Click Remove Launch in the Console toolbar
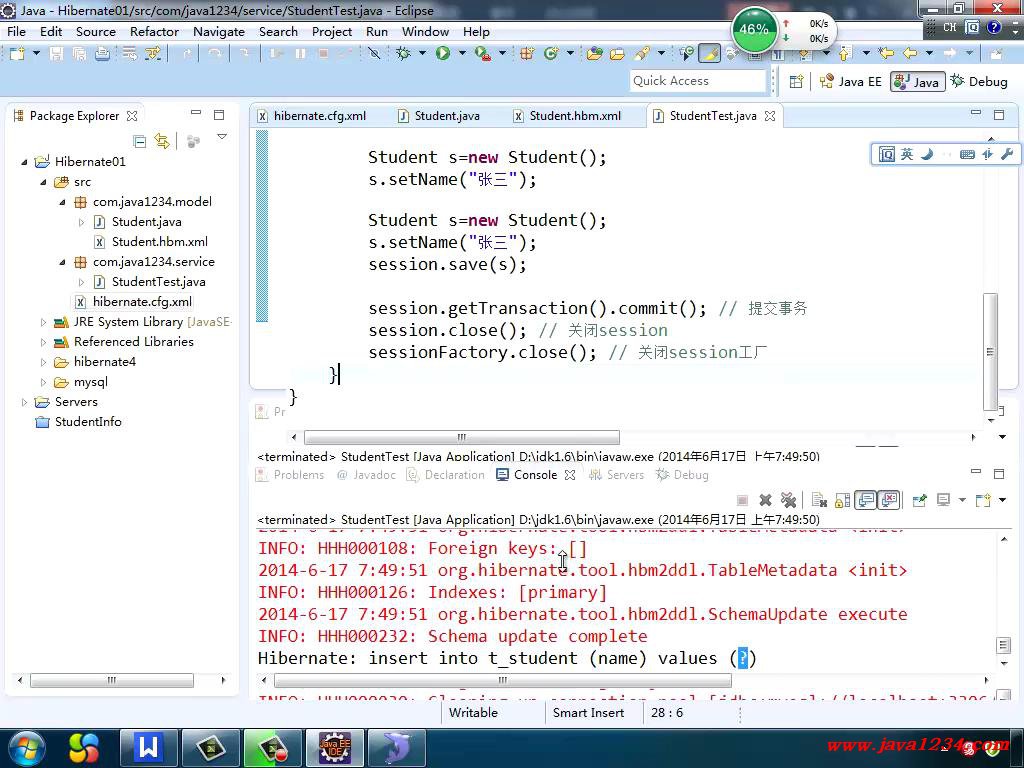This screenshot has height=768, width=1024. pos(765,500)
